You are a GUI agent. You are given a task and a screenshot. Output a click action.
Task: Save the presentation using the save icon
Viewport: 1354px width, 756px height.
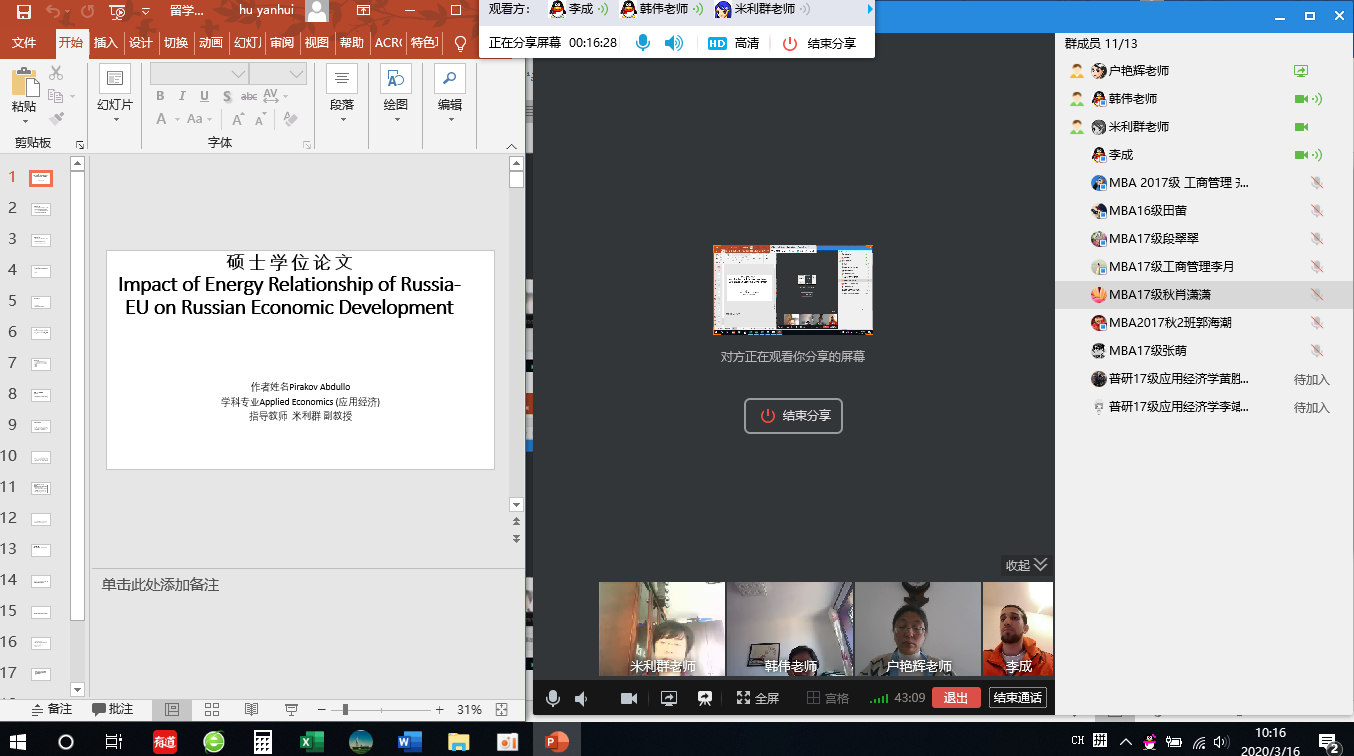[x=23, y=12]
